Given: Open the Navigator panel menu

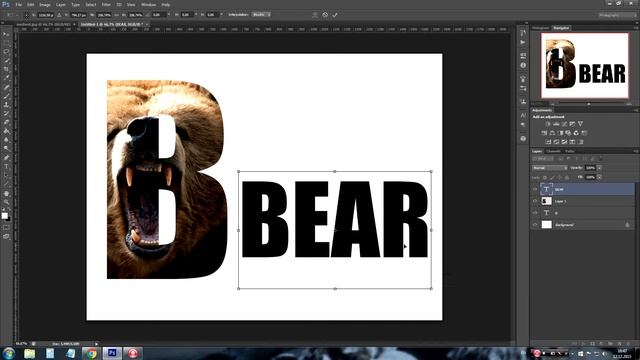Looking at the screenshot, I should tap(636, 28).
